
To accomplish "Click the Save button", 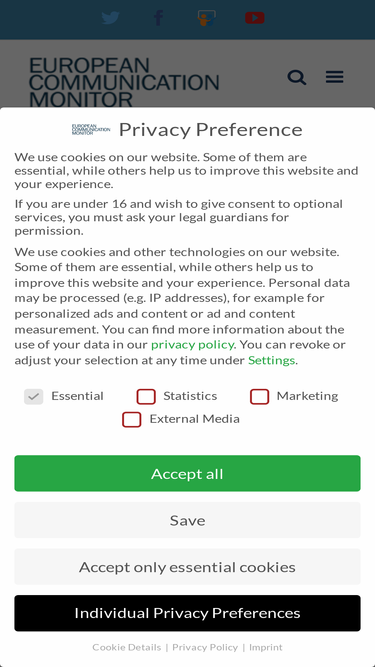I will [x=188, y=520].
